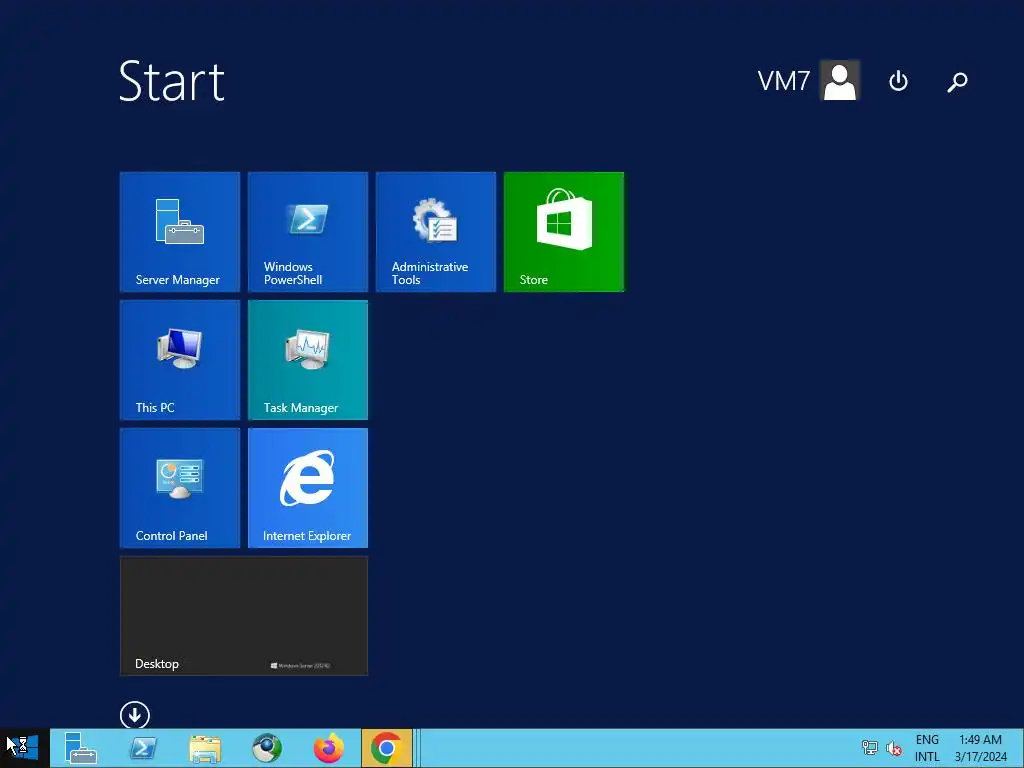Click the muted volume tray icon

pyautogui.click(x=894, y=748)
